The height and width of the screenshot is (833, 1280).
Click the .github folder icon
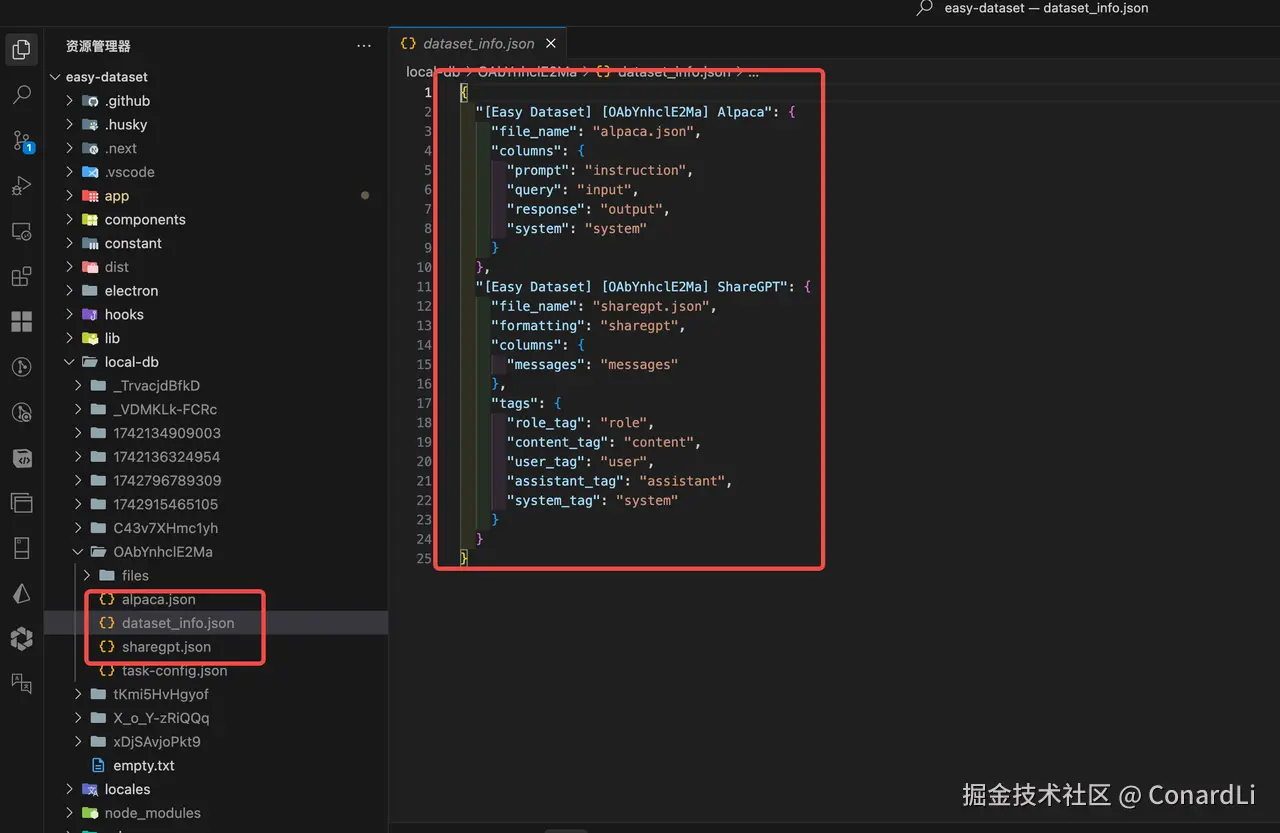[90, 101]
